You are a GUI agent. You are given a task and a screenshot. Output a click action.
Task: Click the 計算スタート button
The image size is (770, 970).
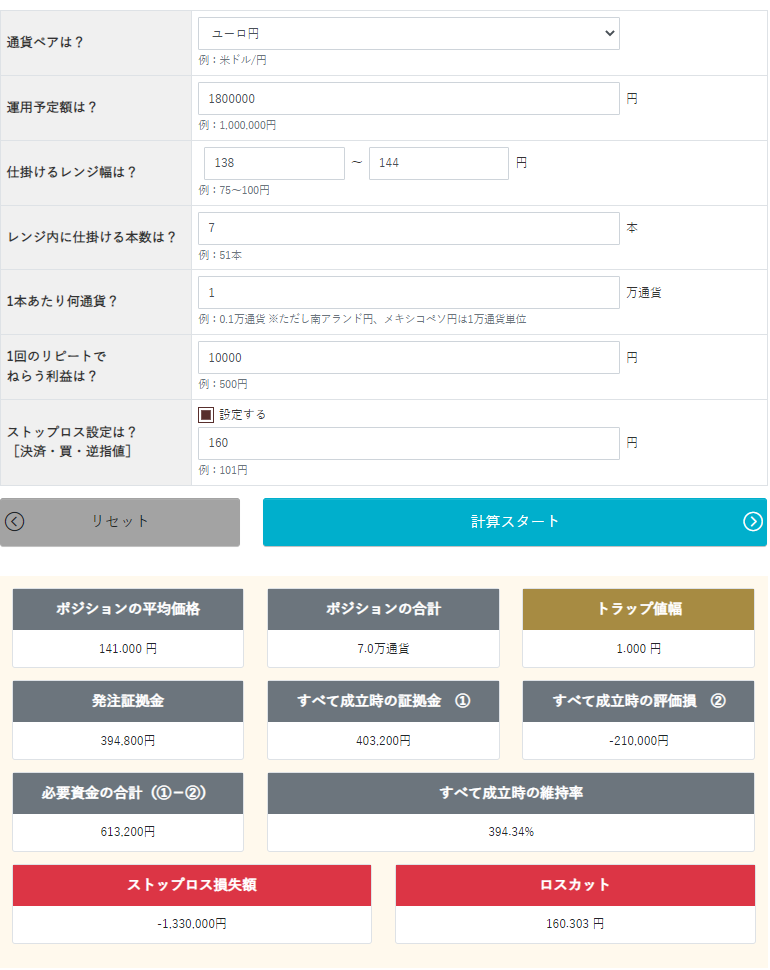[515, 521]
